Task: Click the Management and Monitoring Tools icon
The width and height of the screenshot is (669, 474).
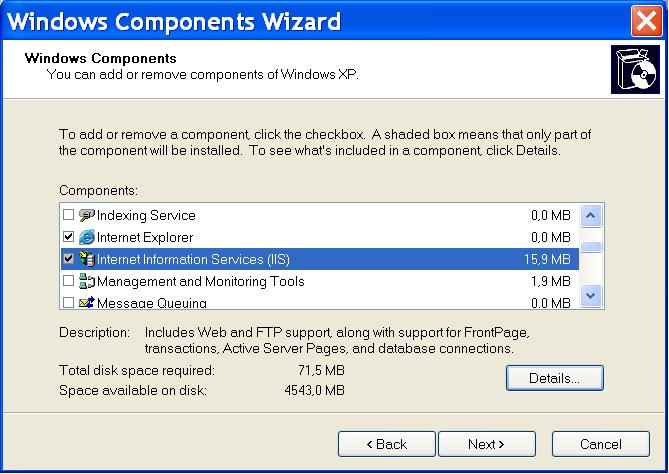Action: pyautogui.click(x=87, y=281)
